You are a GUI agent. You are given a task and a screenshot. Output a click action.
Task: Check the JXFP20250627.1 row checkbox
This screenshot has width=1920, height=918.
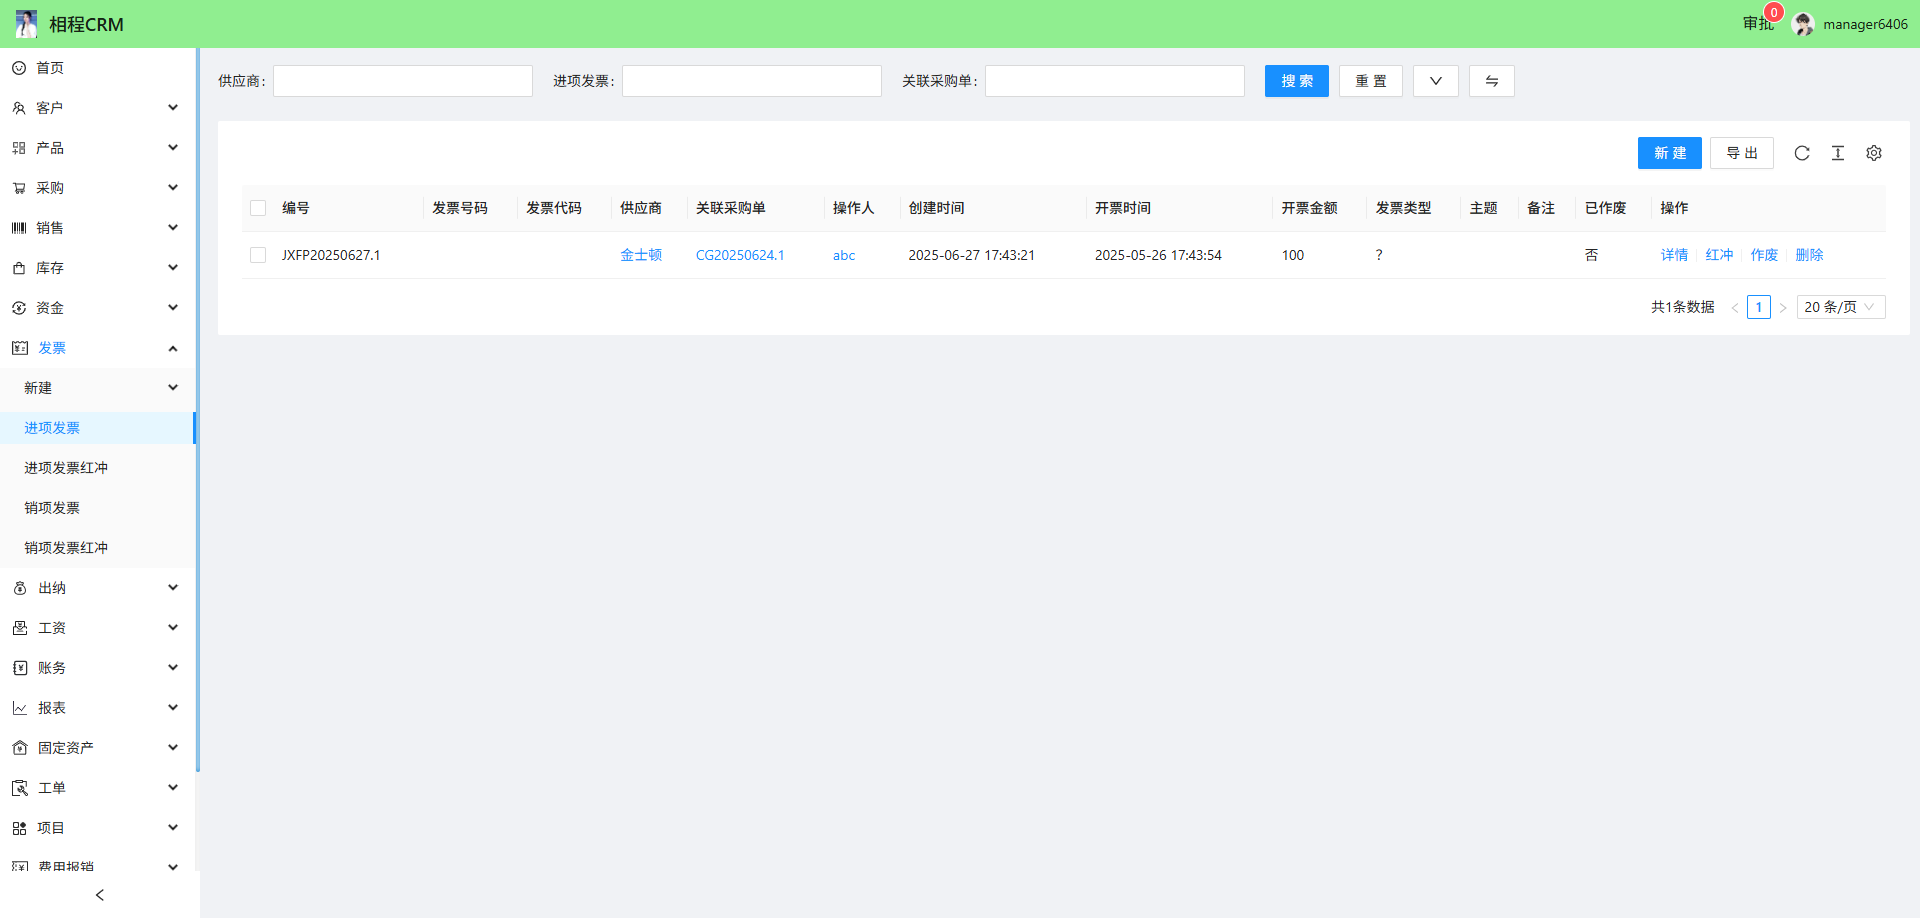coord(258,255)
